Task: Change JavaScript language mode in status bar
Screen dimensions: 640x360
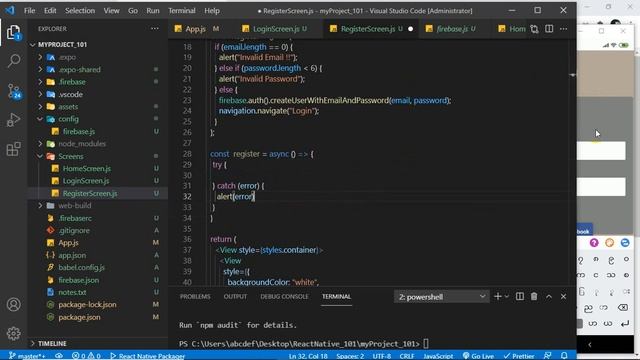Action: 438,356
